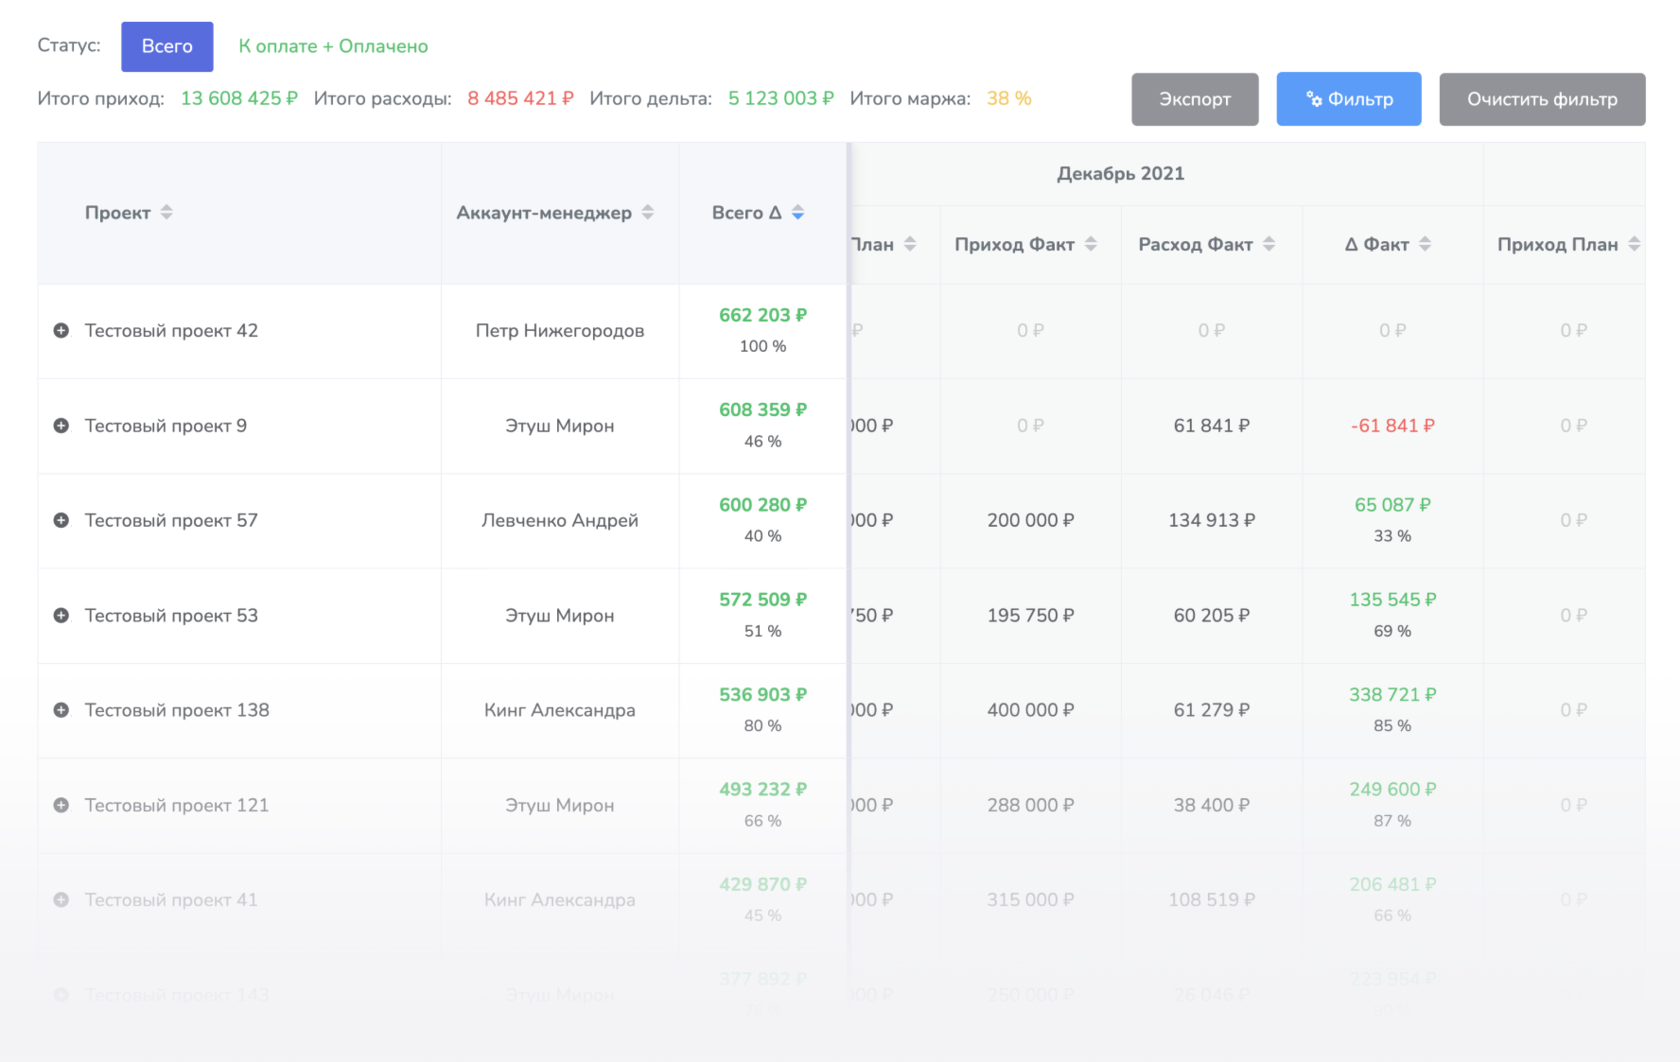
Task: Click manager name Петр Нижегородов
Action: tap(559, 331)
